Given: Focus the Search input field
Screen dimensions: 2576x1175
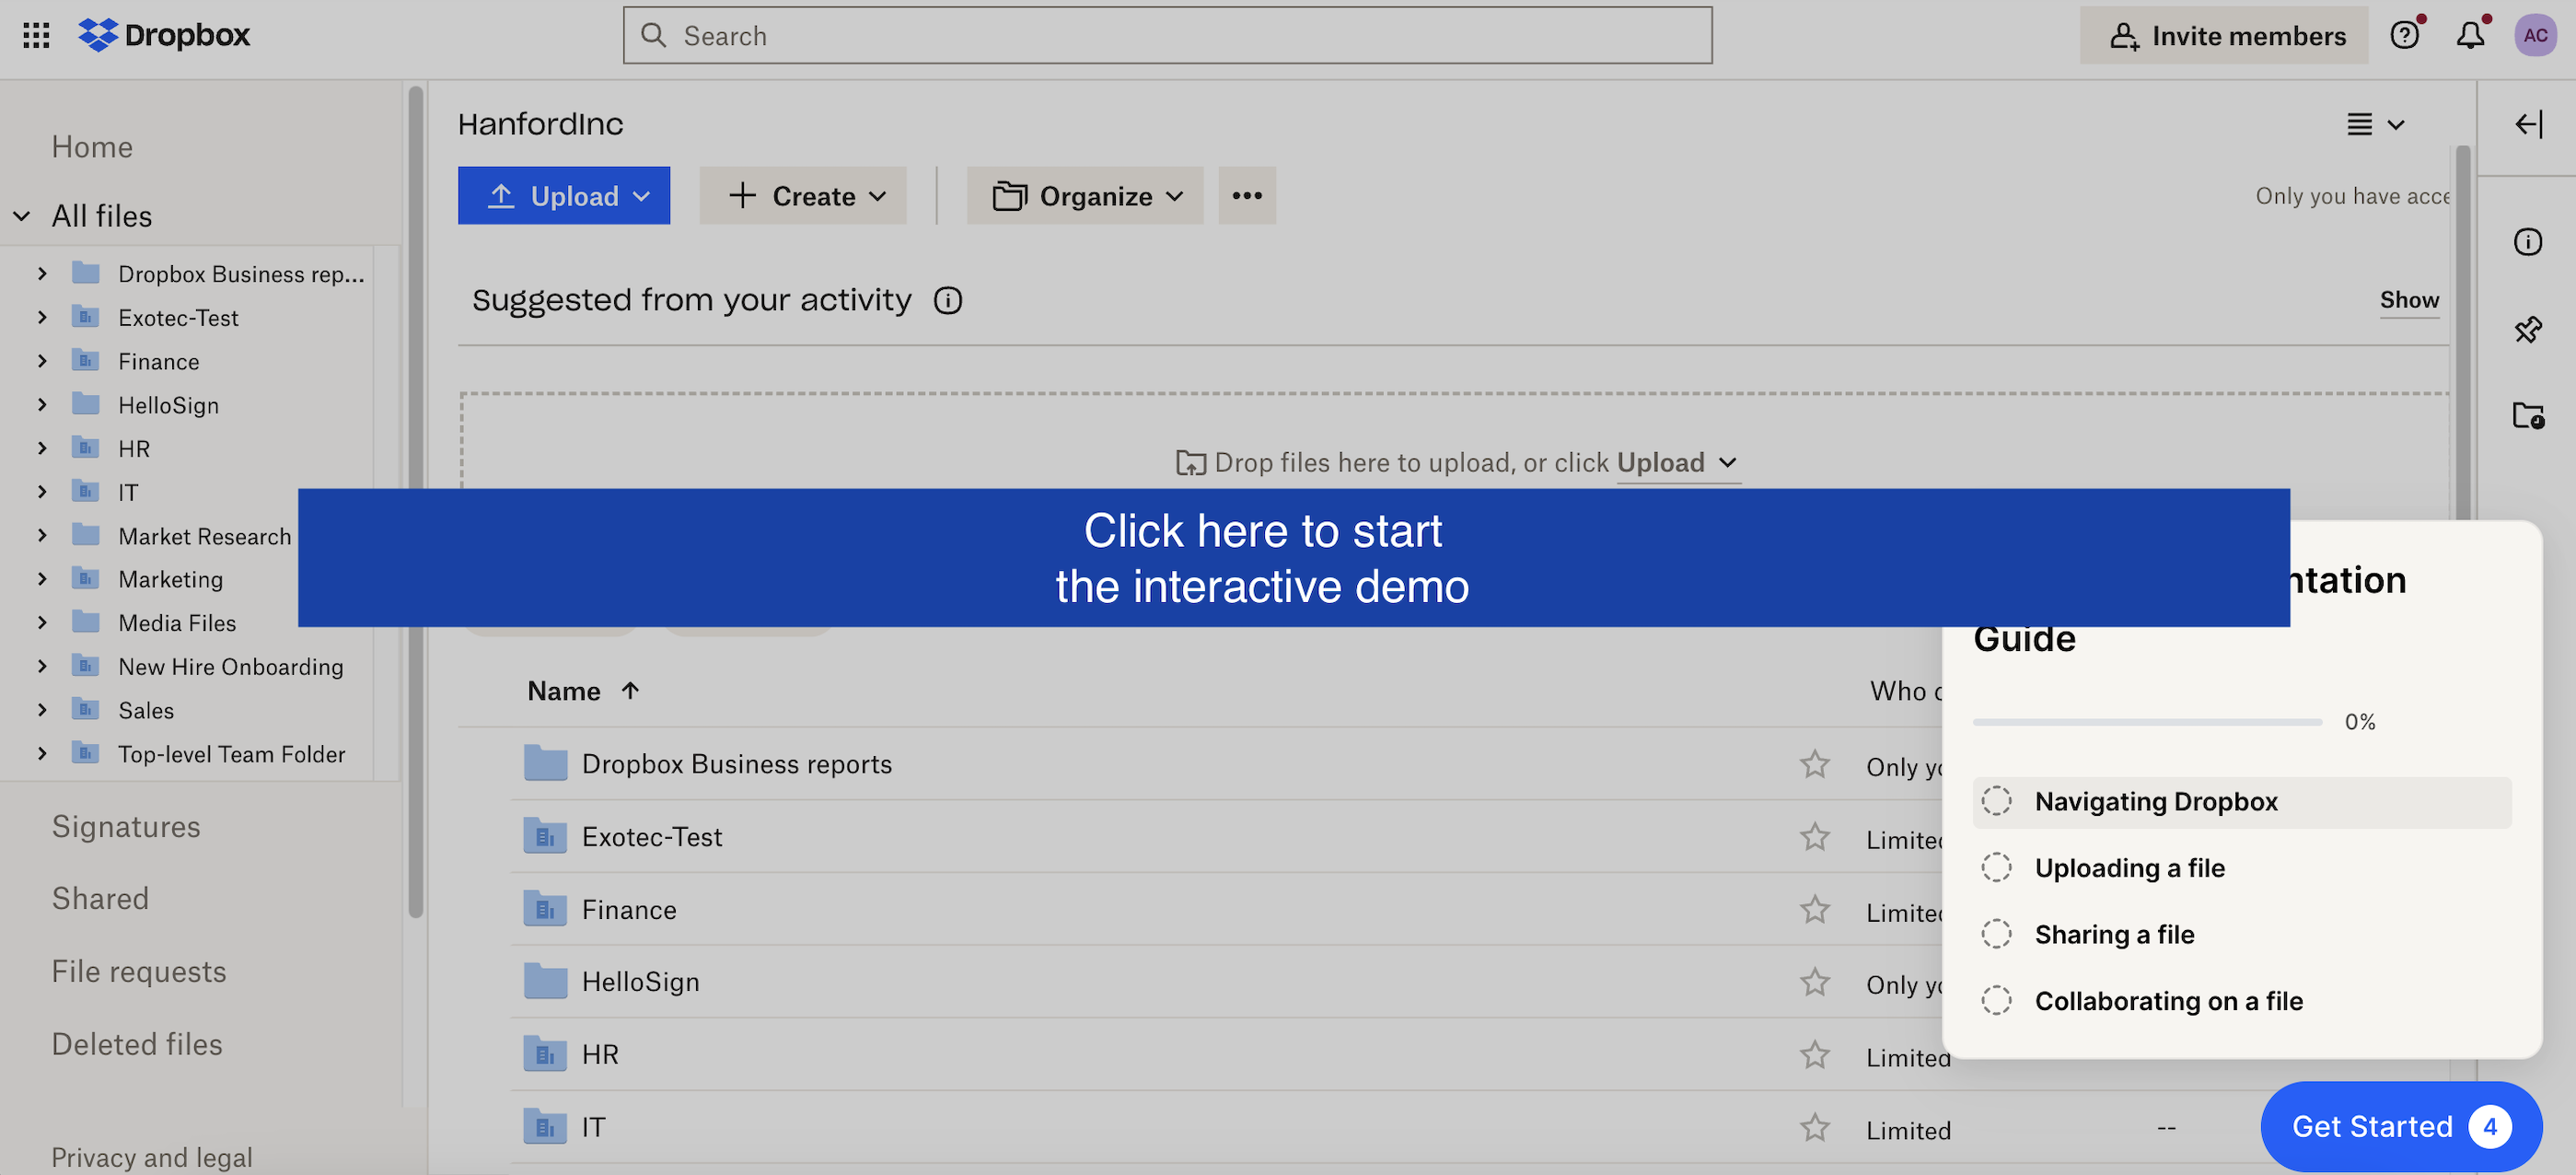Looking at the screenshot, I should click(1167, 36).
